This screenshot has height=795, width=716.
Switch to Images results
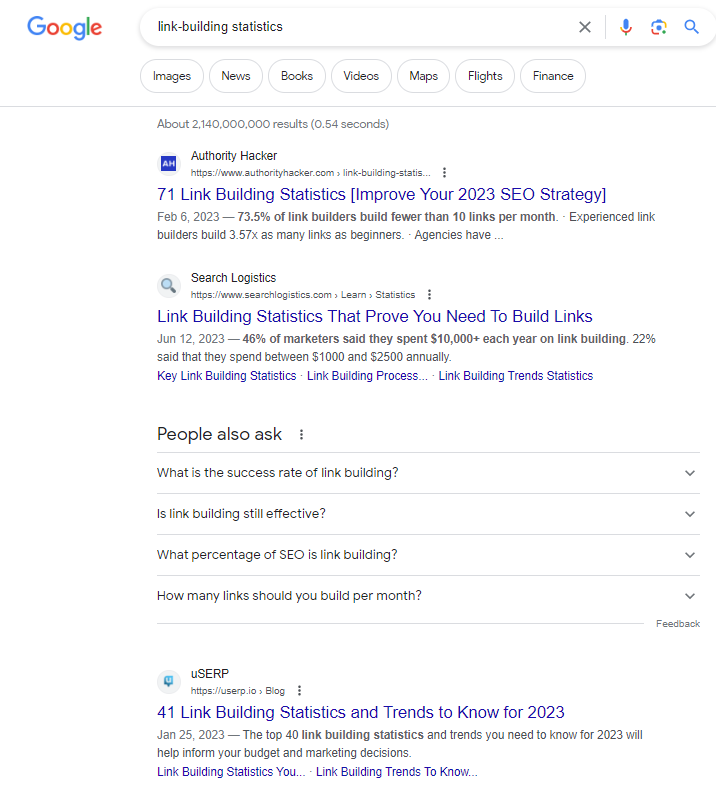click(172, 76)
